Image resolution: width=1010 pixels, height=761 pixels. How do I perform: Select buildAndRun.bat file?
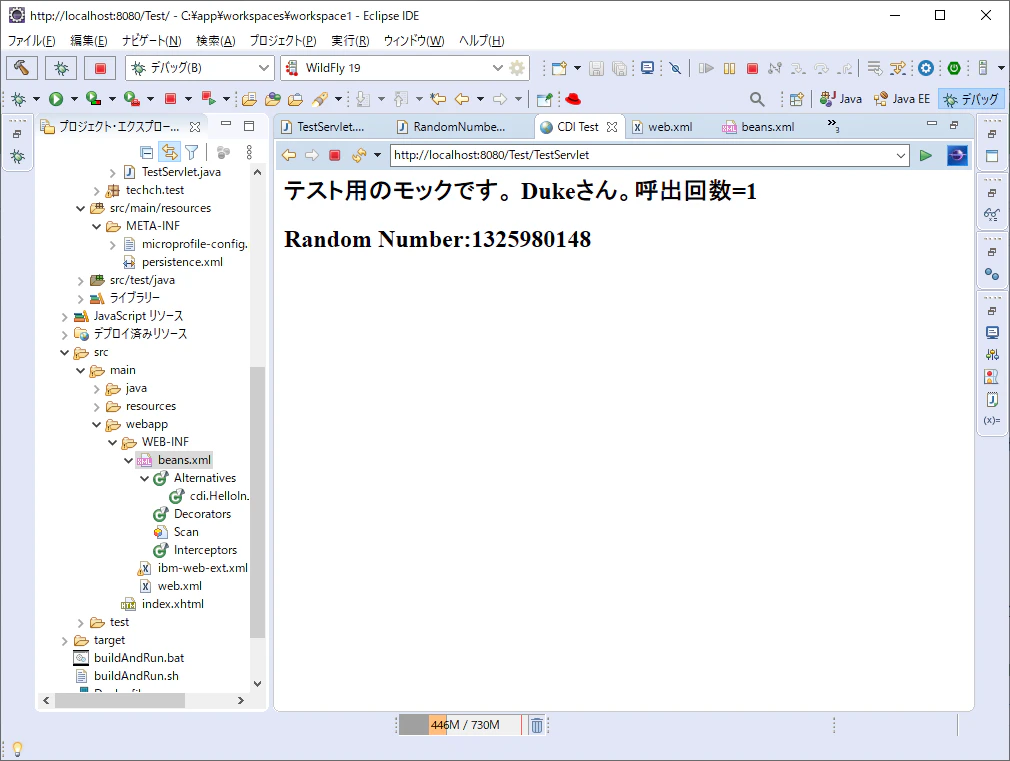[138, 658]
